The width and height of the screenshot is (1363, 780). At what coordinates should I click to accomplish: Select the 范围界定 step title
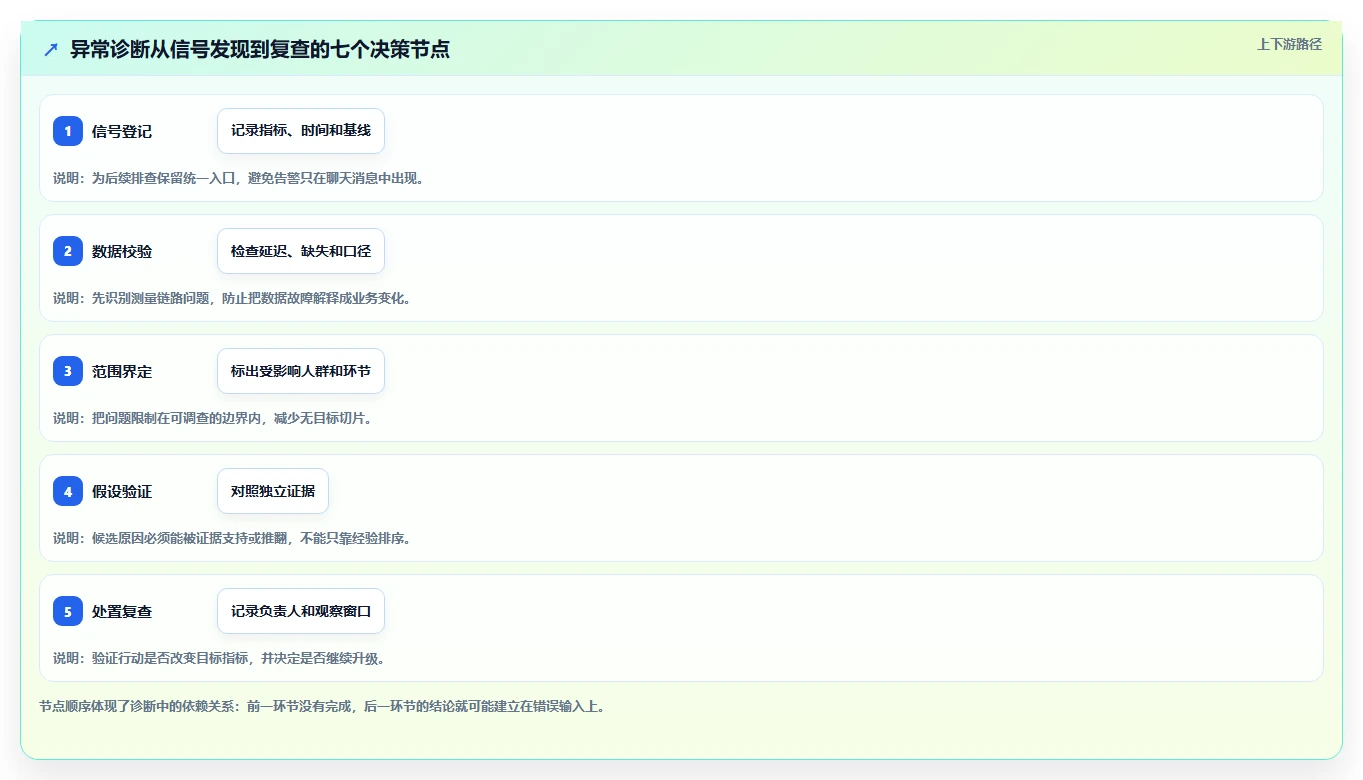[122, 371]
